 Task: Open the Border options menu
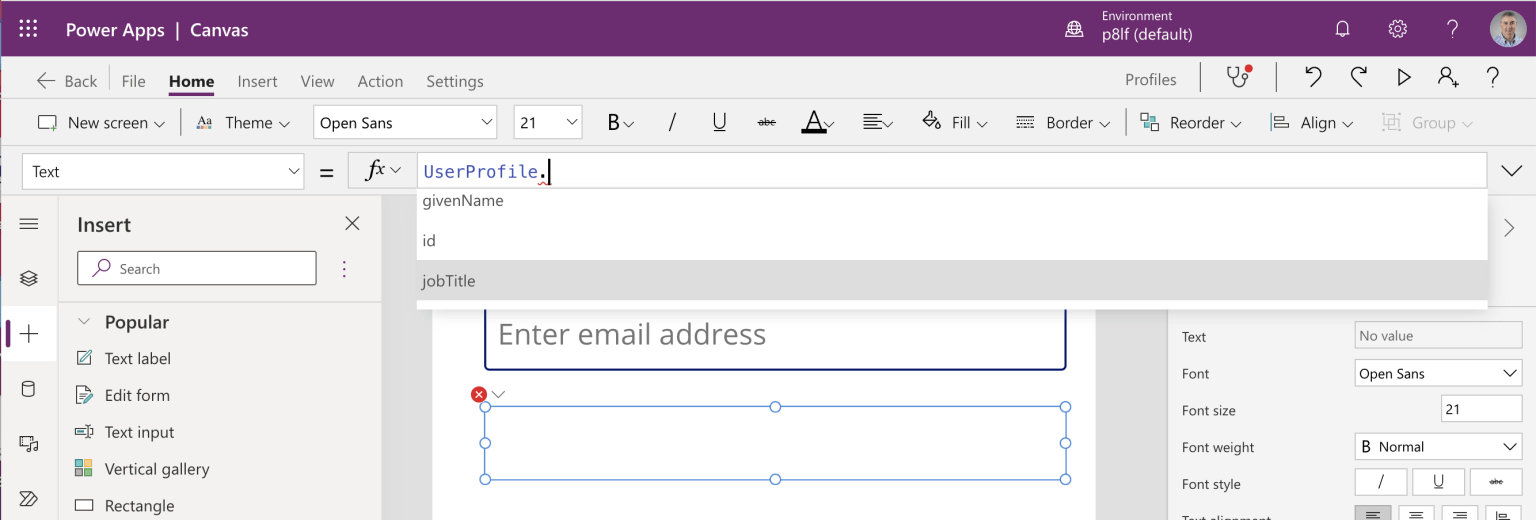click(x=1063, y=122)
